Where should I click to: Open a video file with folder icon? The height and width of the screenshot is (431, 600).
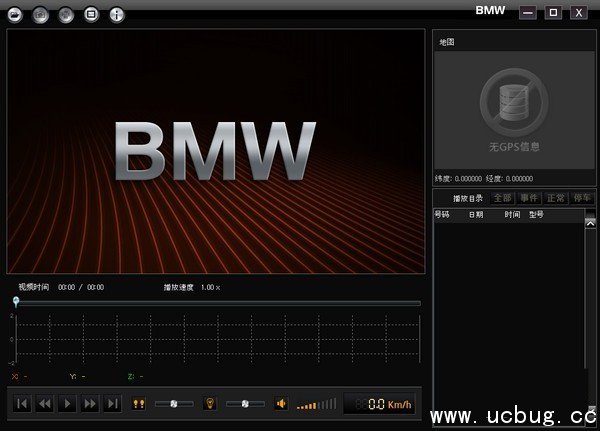(x=16, y=15)
